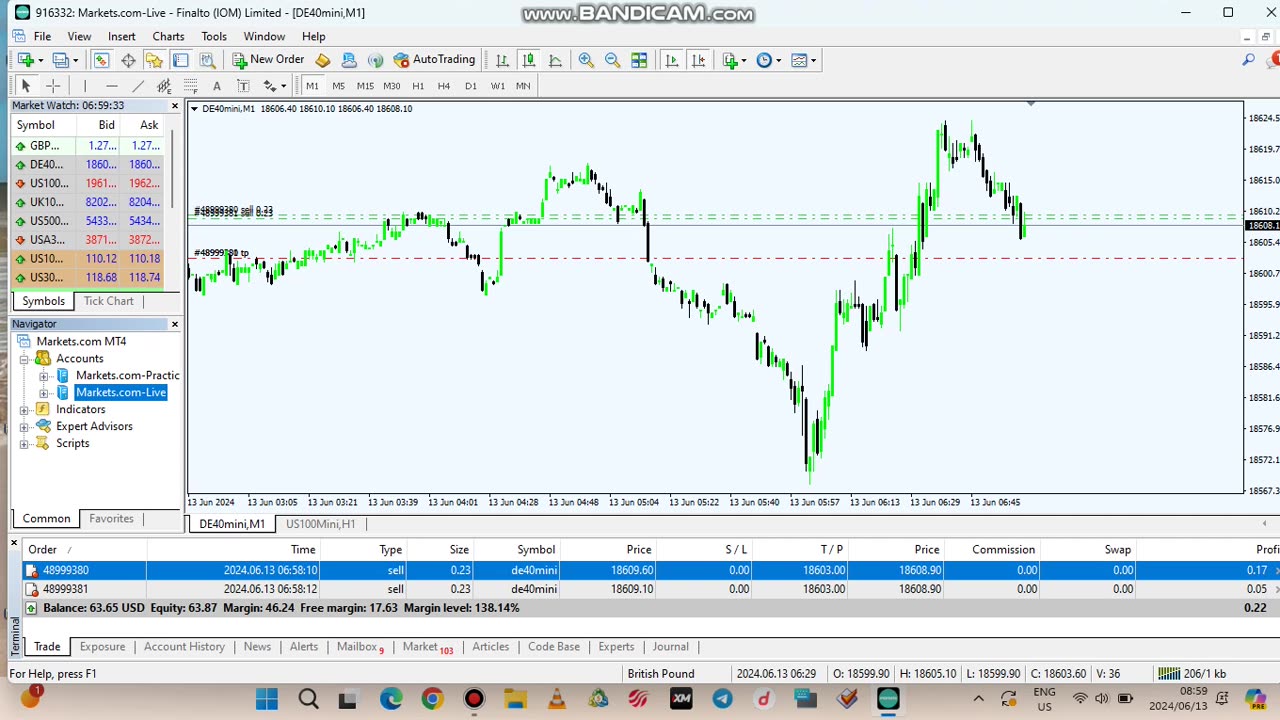Expand the Indicators tree node

[24, 410]
